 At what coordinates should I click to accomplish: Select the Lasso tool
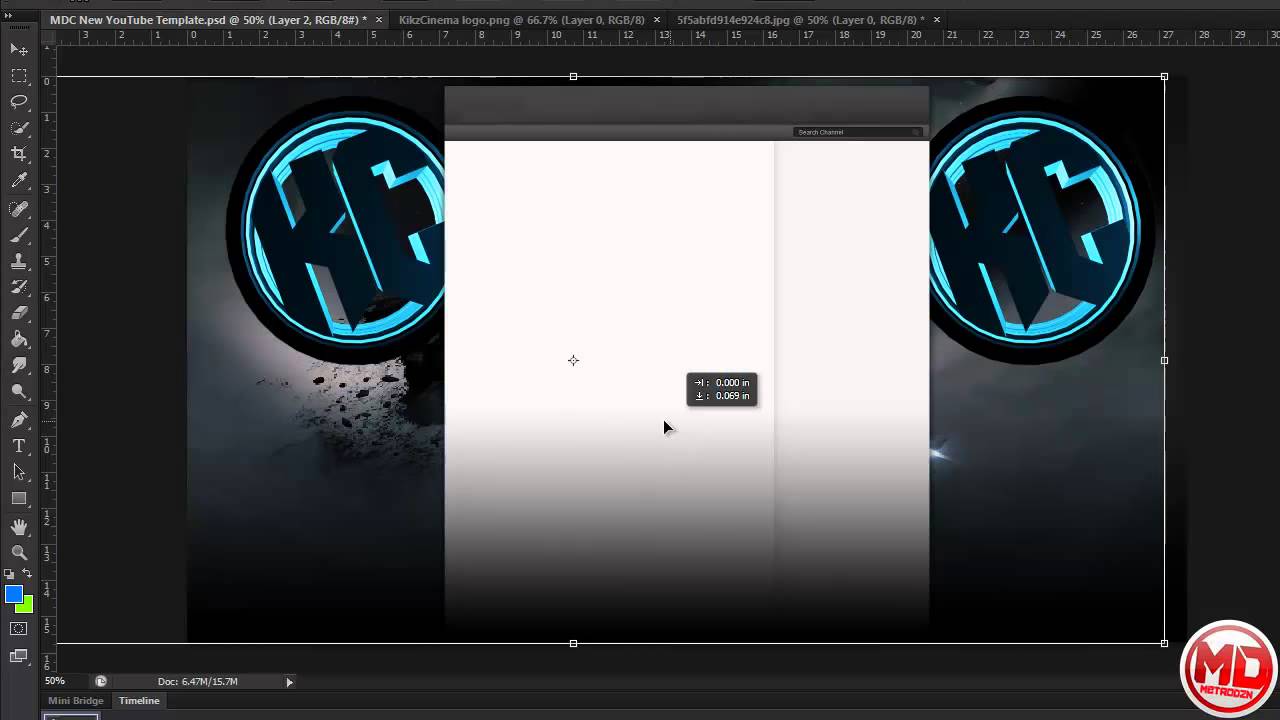(x=19, y=102)
